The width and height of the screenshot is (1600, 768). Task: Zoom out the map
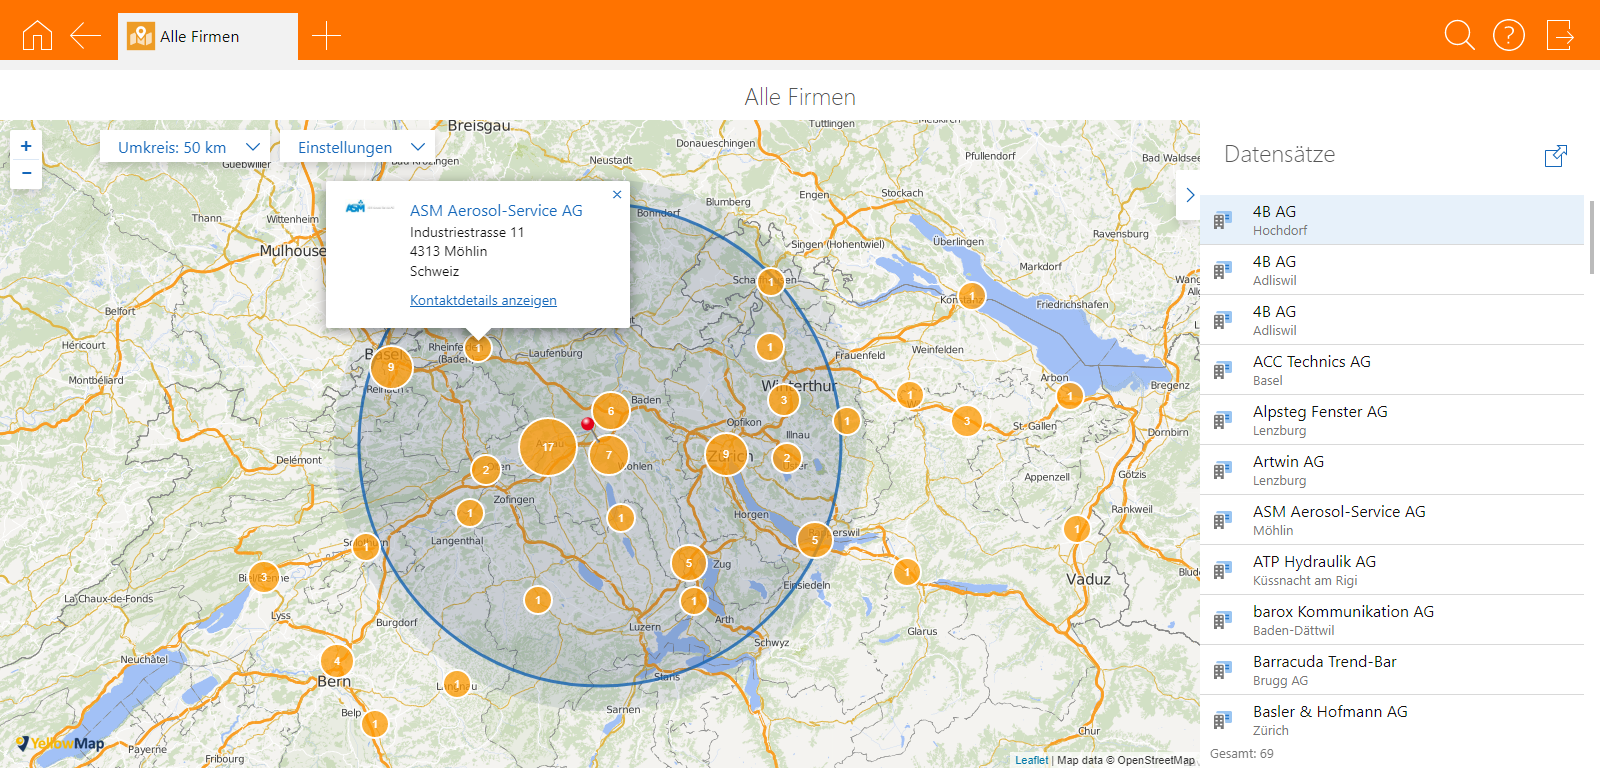pyautogui.click(x=26, y=173)
